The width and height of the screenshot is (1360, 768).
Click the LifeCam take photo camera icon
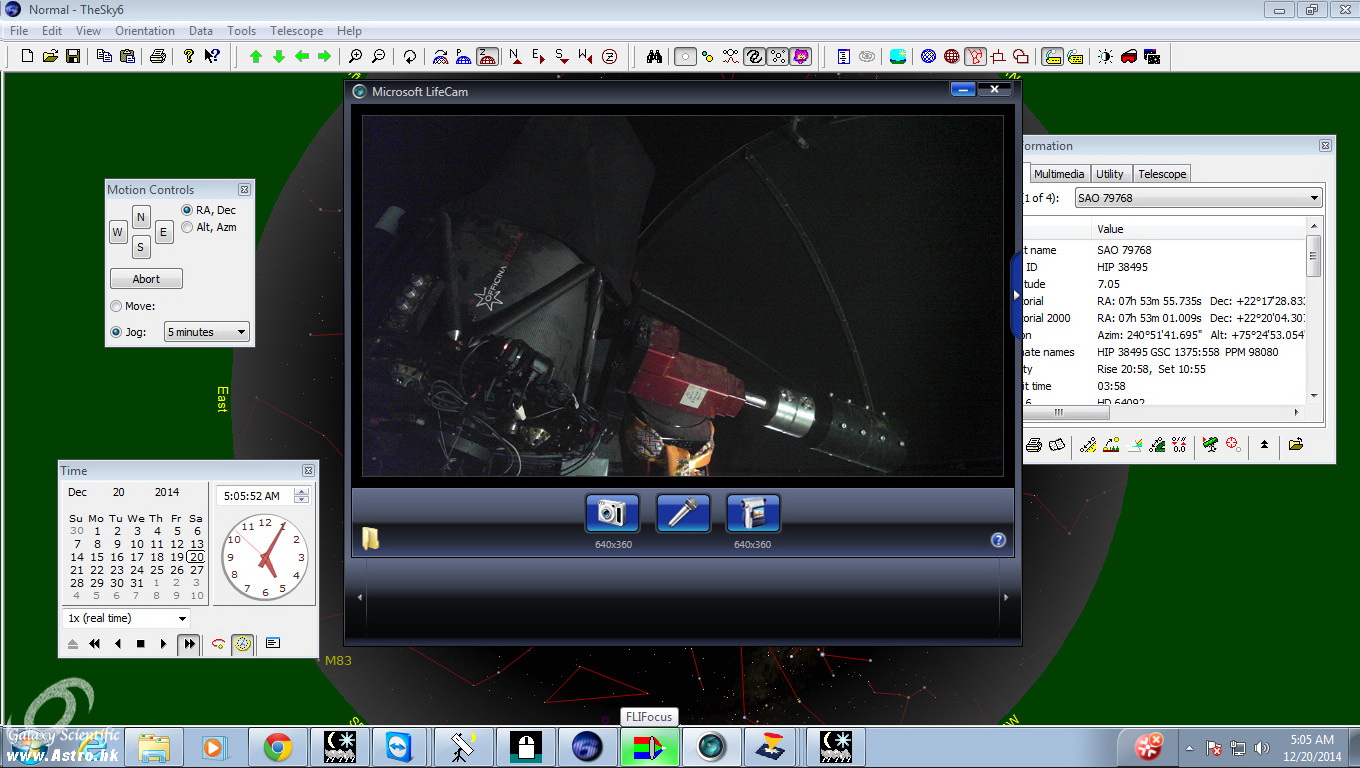[611, 513]
